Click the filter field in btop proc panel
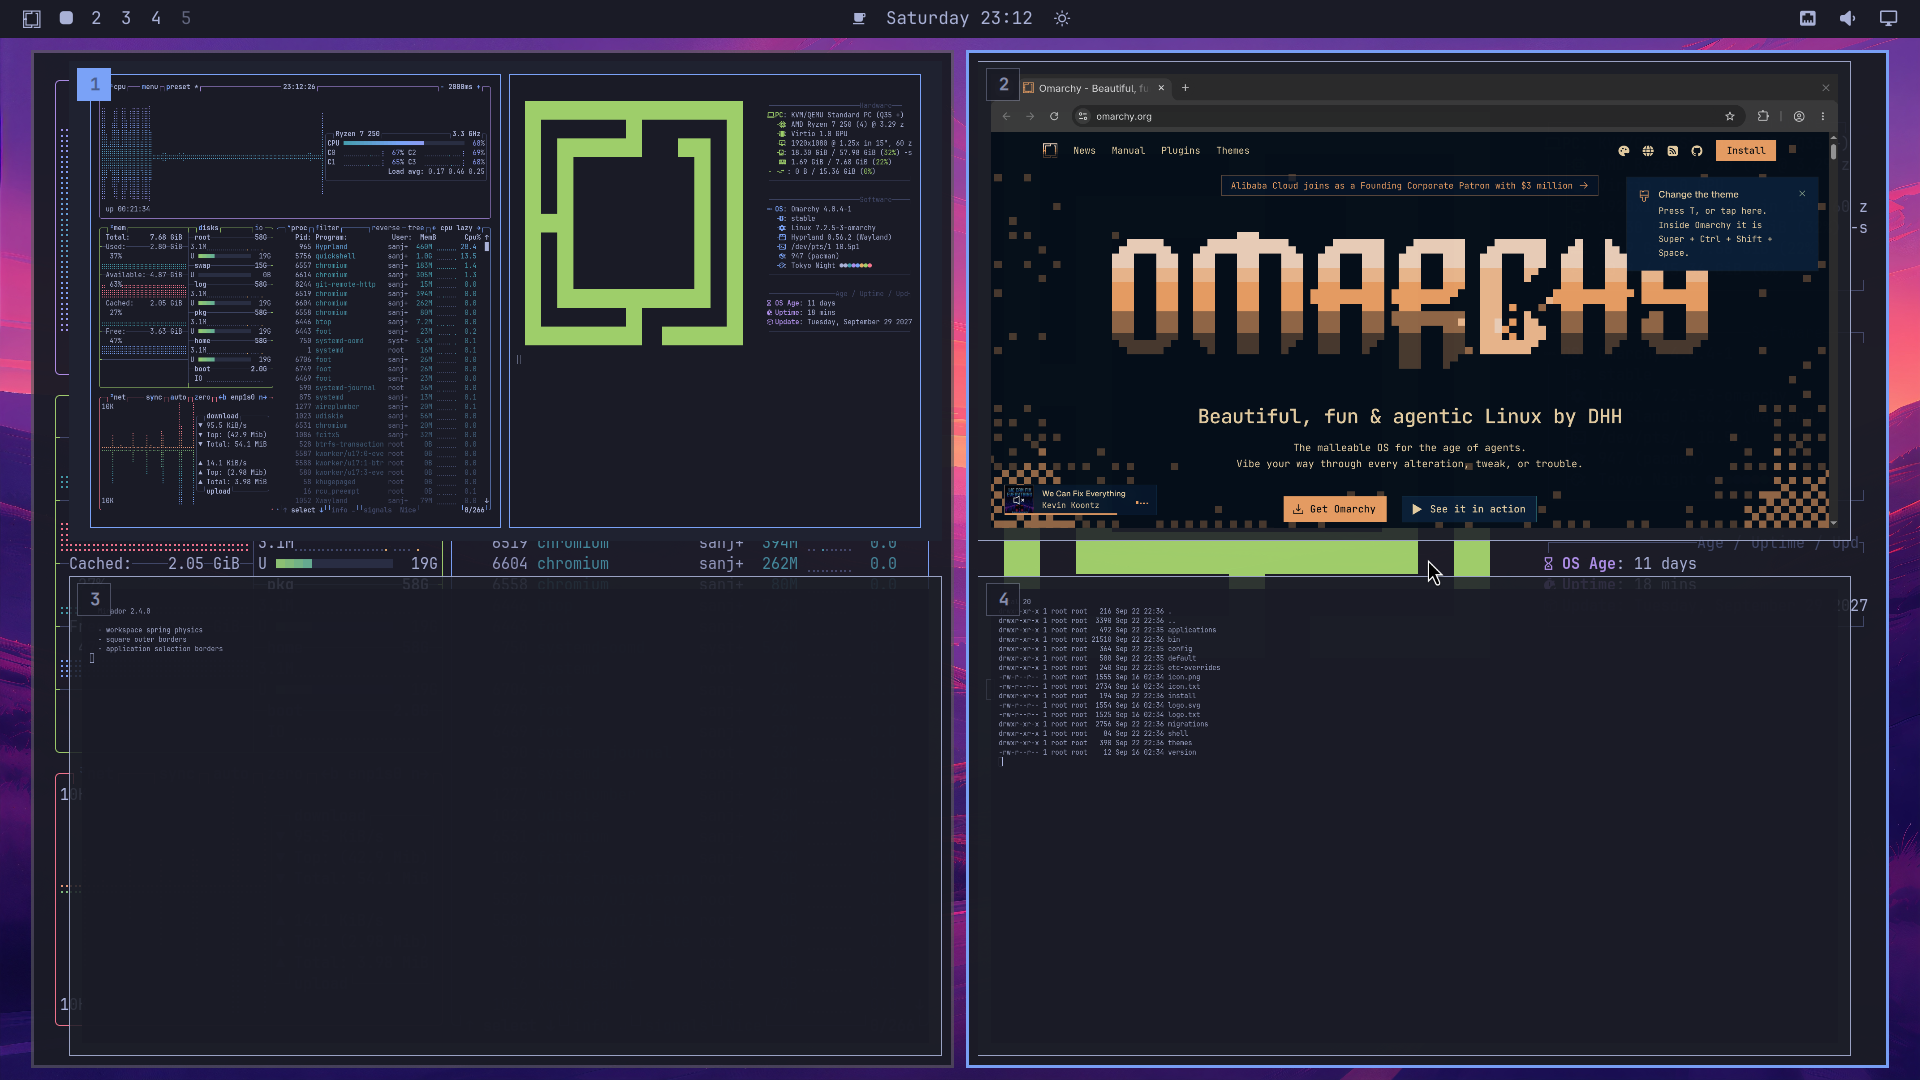The width and height of the screenshot is (1920, 1080). (328, 228)
